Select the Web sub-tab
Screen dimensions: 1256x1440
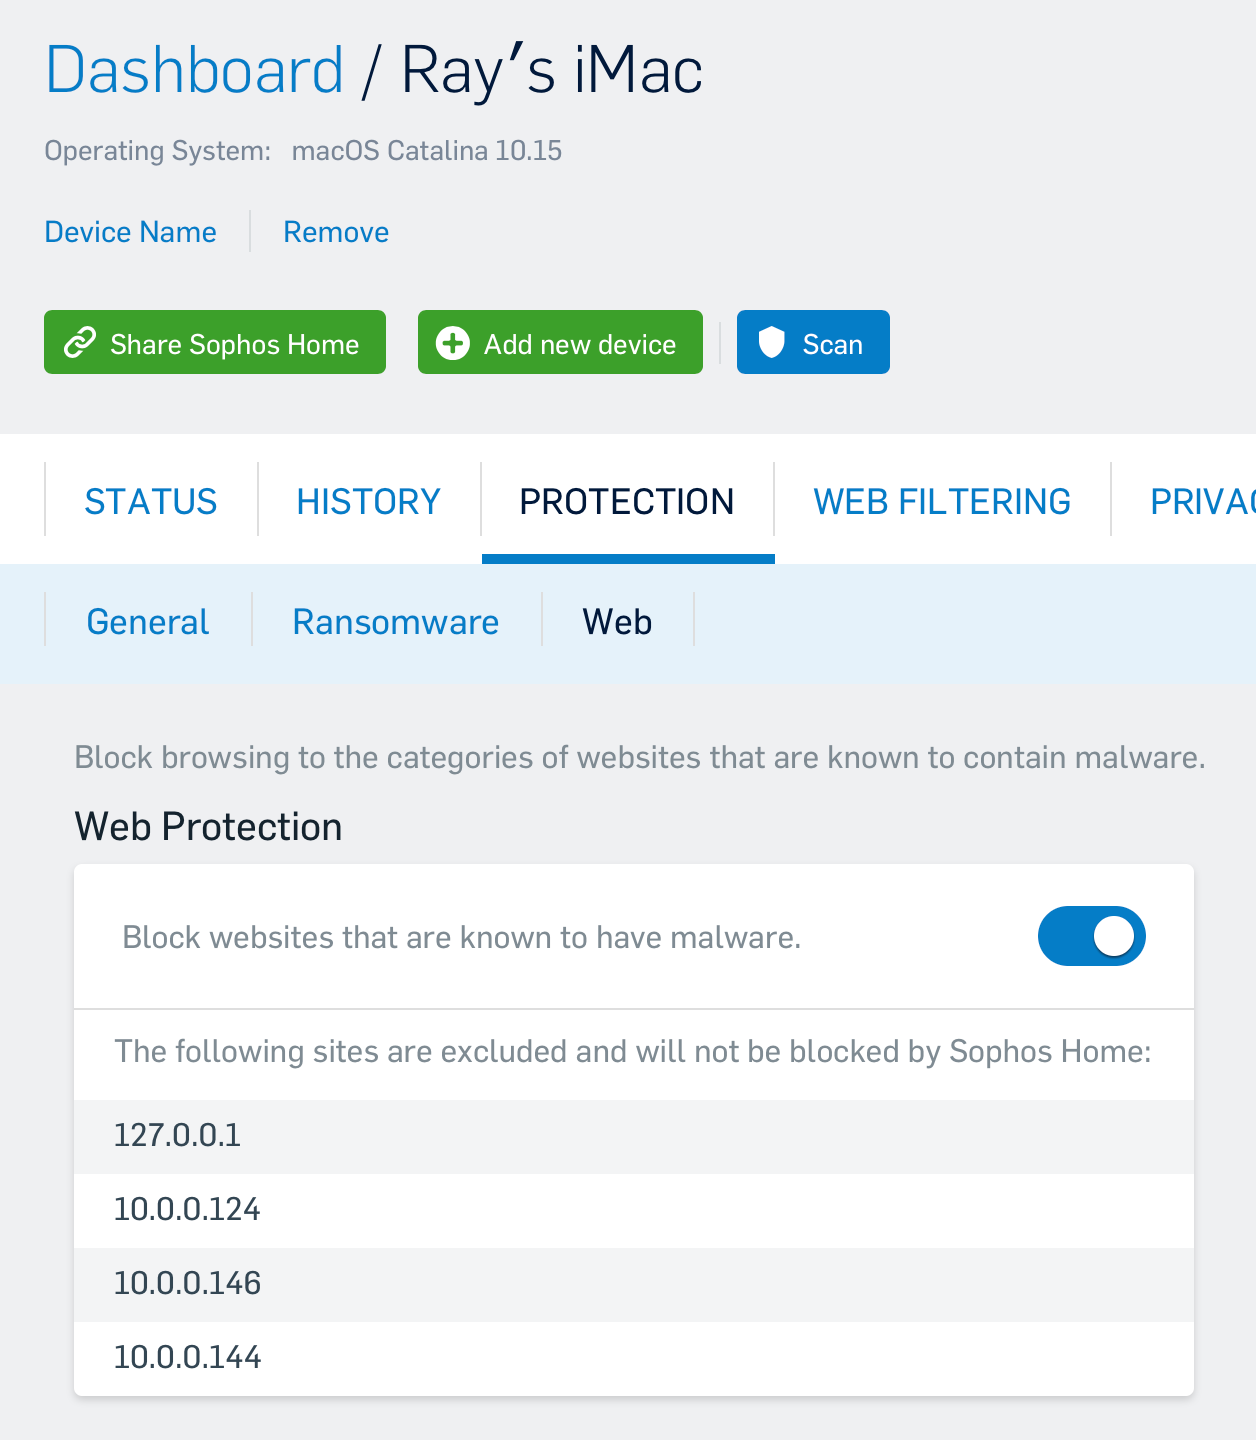(617, 622)
